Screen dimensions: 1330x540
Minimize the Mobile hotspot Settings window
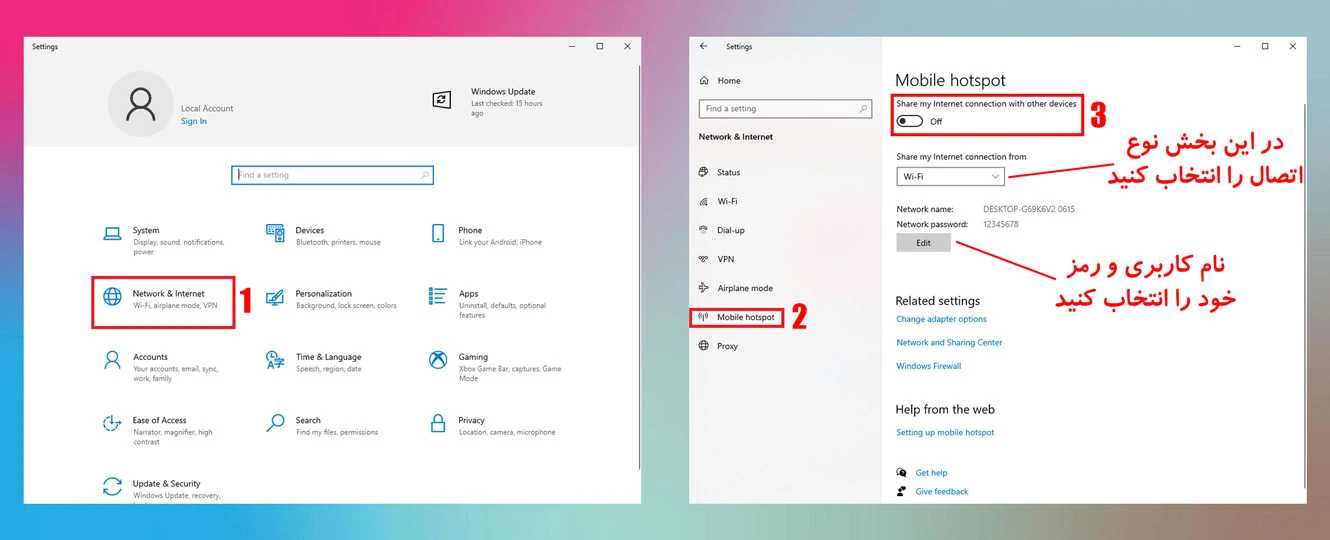[x=1236, y=46]
